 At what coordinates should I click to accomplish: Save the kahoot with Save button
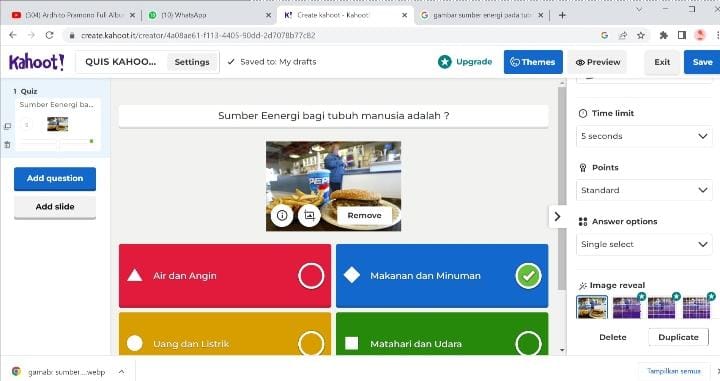click(x=702, y=62)
